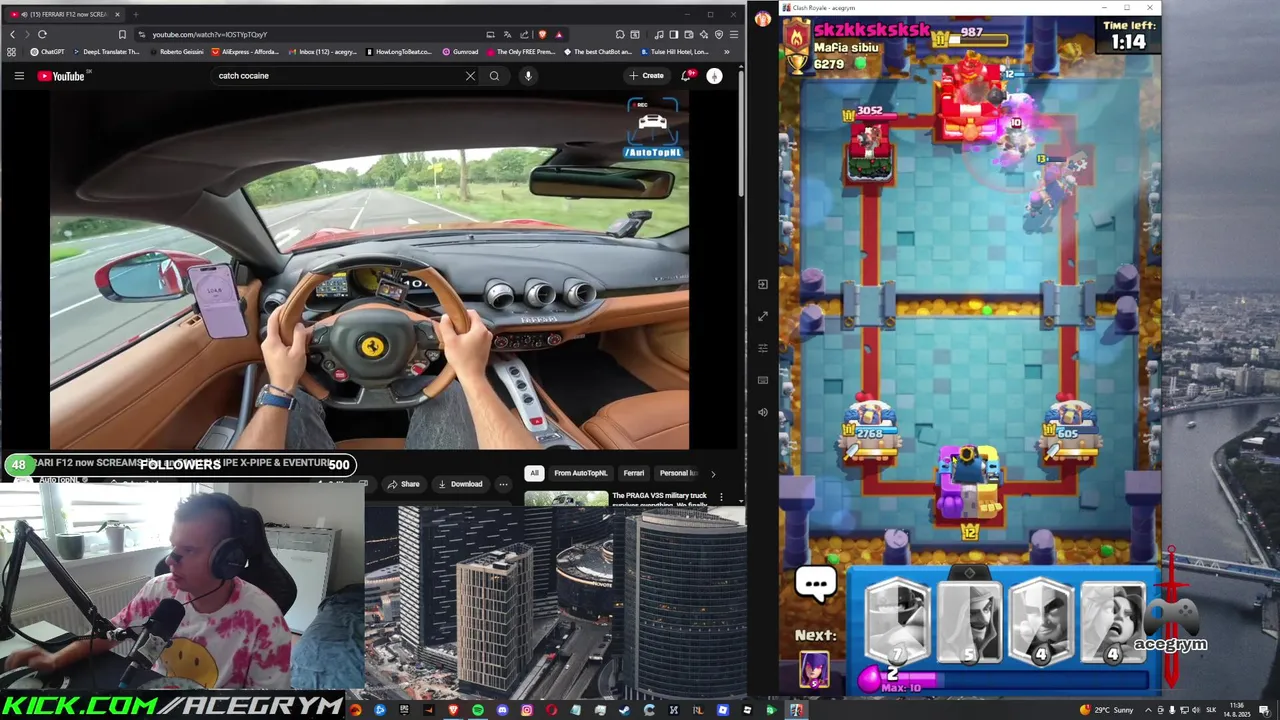Click the Ferrari video player

(x=369, y=271)
